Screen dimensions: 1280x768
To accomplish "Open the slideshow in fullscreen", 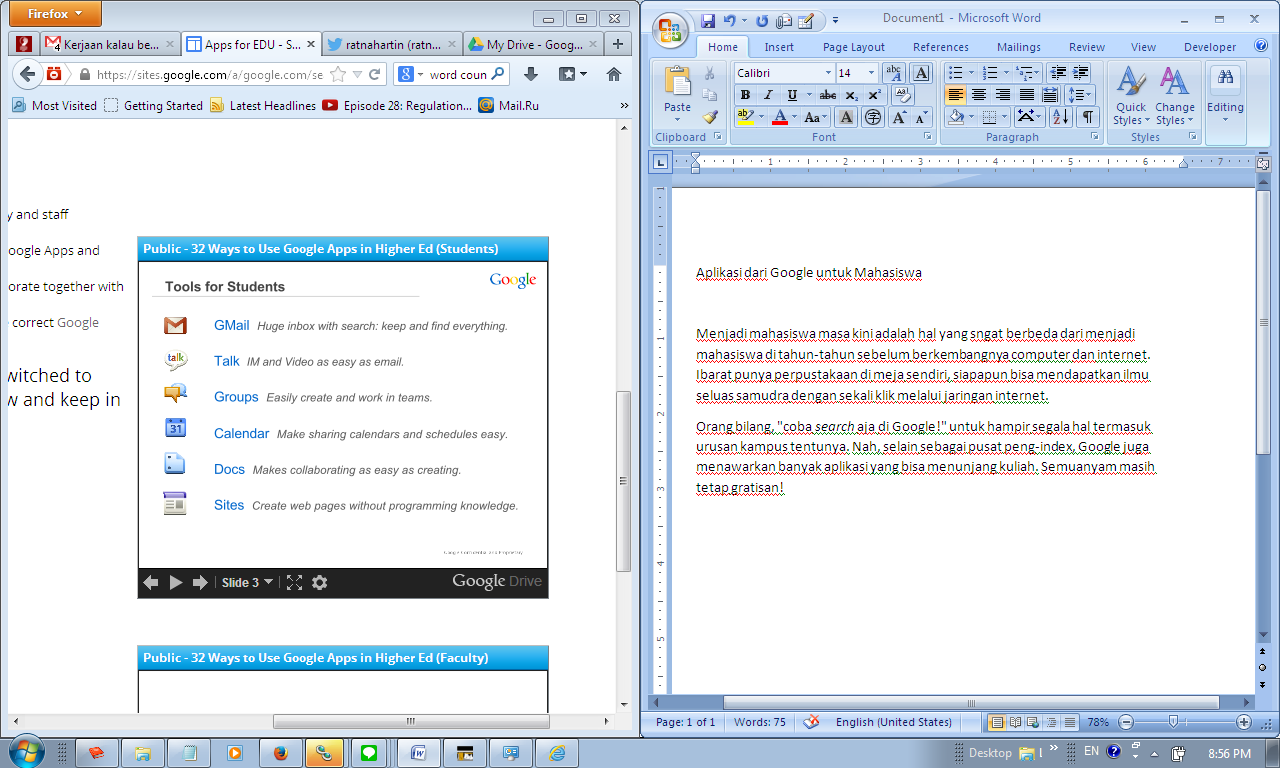I will coord(294,582).
